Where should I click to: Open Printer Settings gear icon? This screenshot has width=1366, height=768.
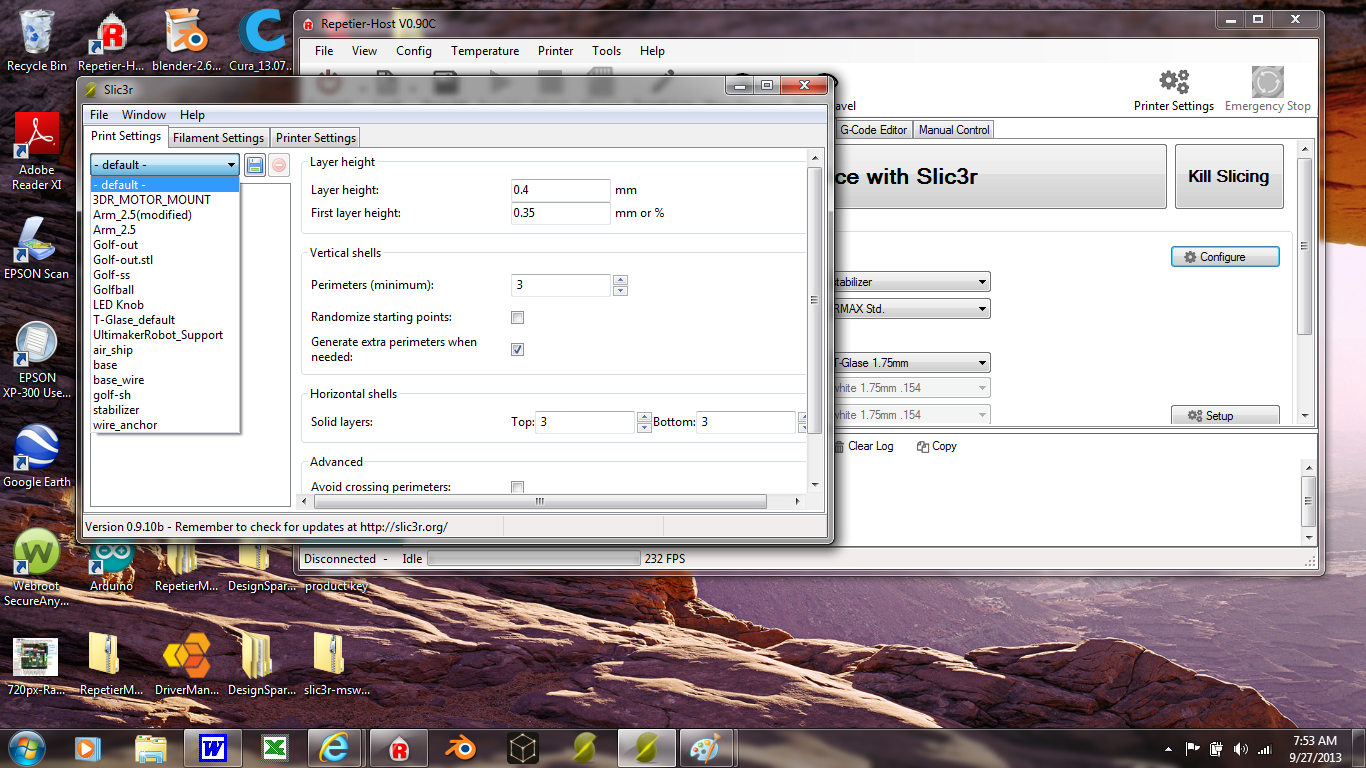pos(1173,83)
